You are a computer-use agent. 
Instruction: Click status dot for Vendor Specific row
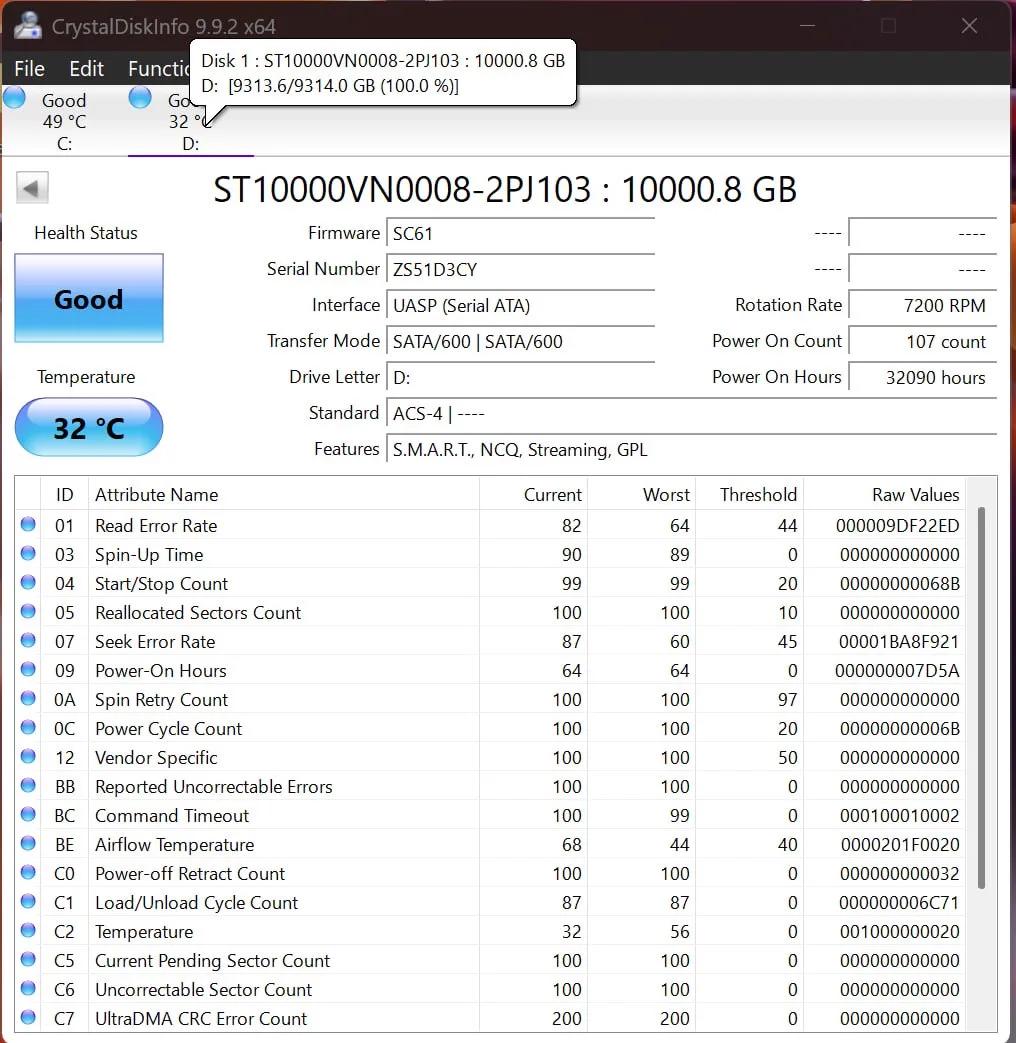pos(28,756)
